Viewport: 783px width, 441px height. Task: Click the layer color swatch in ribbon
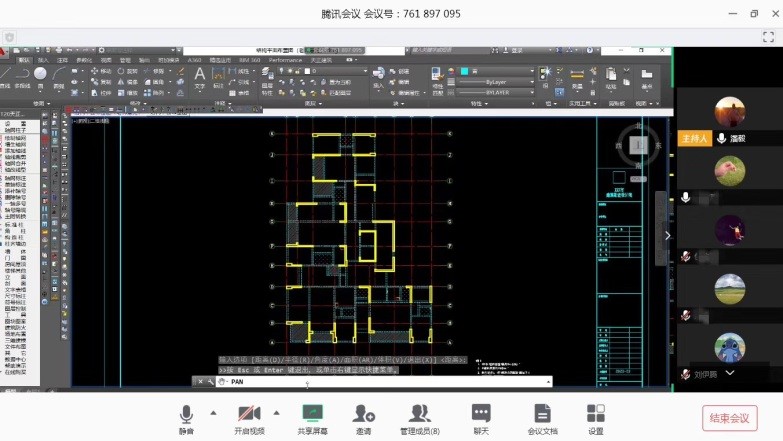pos(463,71)
